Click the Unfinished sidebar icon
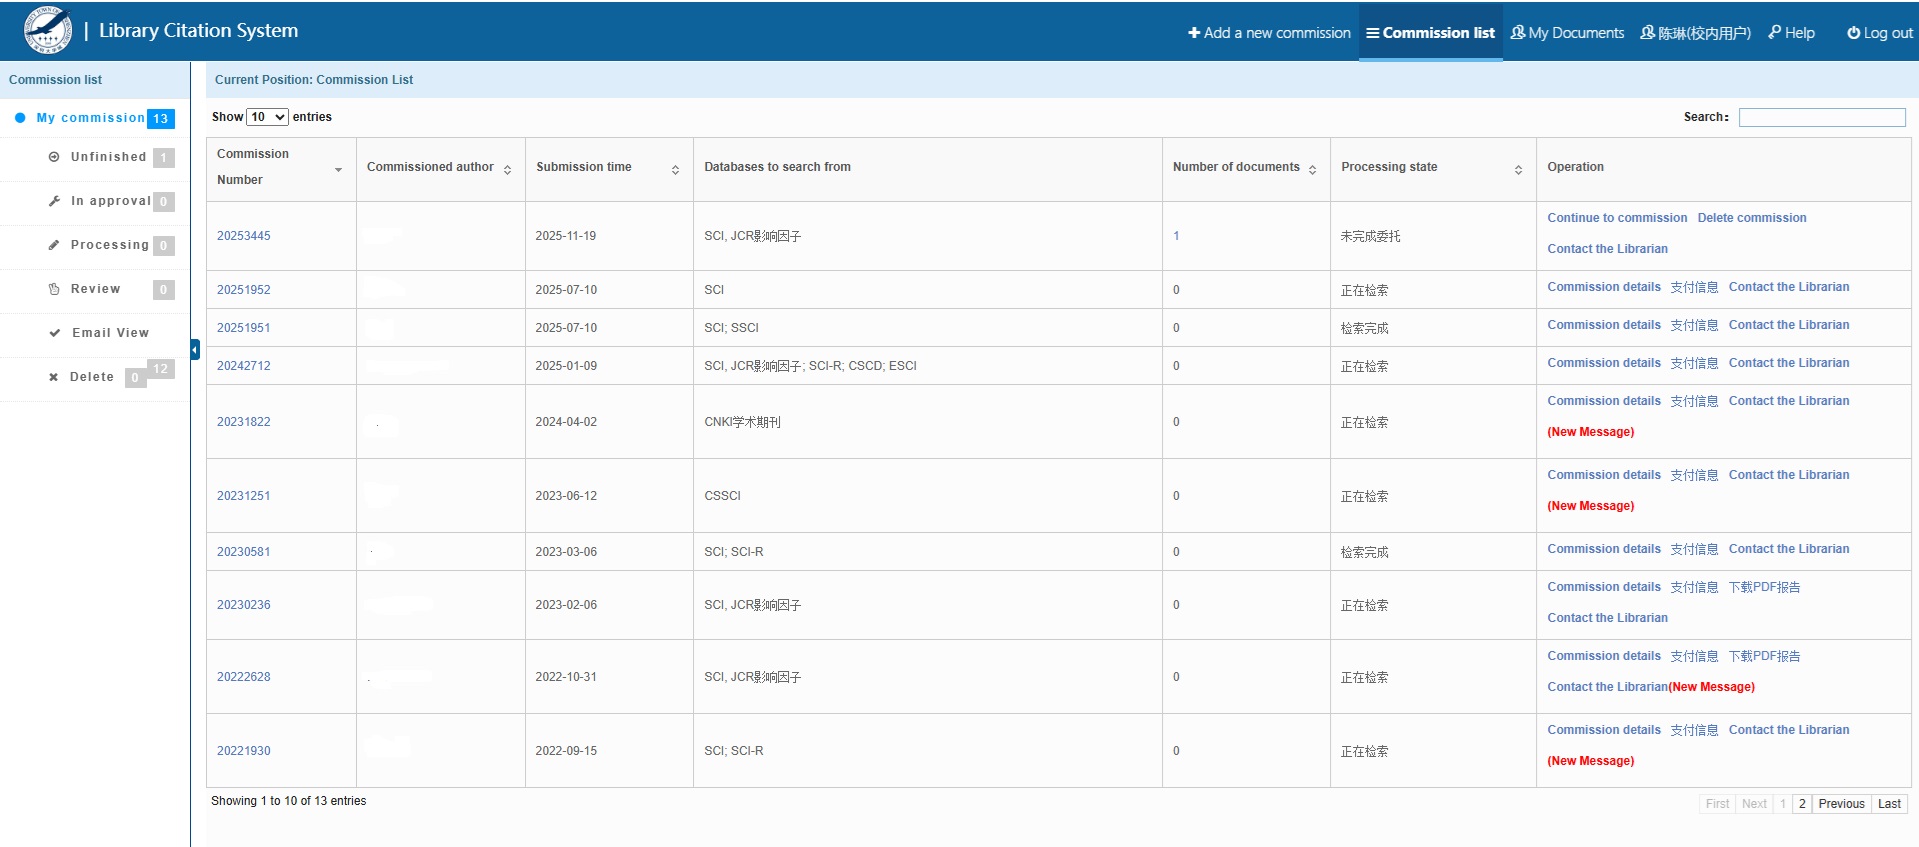This screenshot has height=847, width=1919. tap(54, 157)
